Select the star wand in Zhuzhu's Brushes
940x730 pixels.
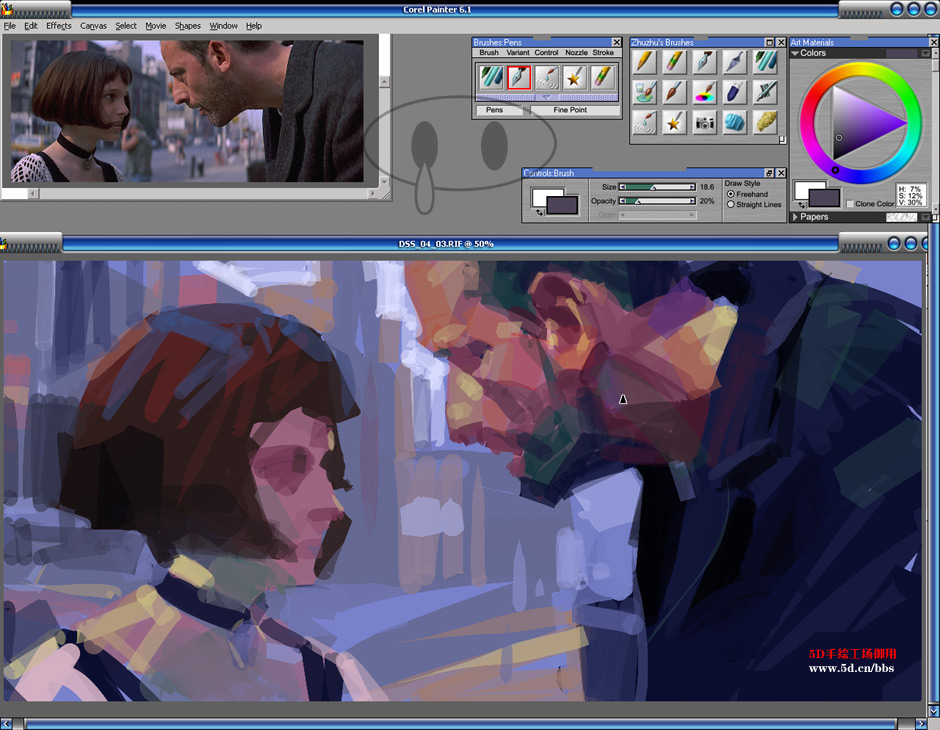pos(674,122)
